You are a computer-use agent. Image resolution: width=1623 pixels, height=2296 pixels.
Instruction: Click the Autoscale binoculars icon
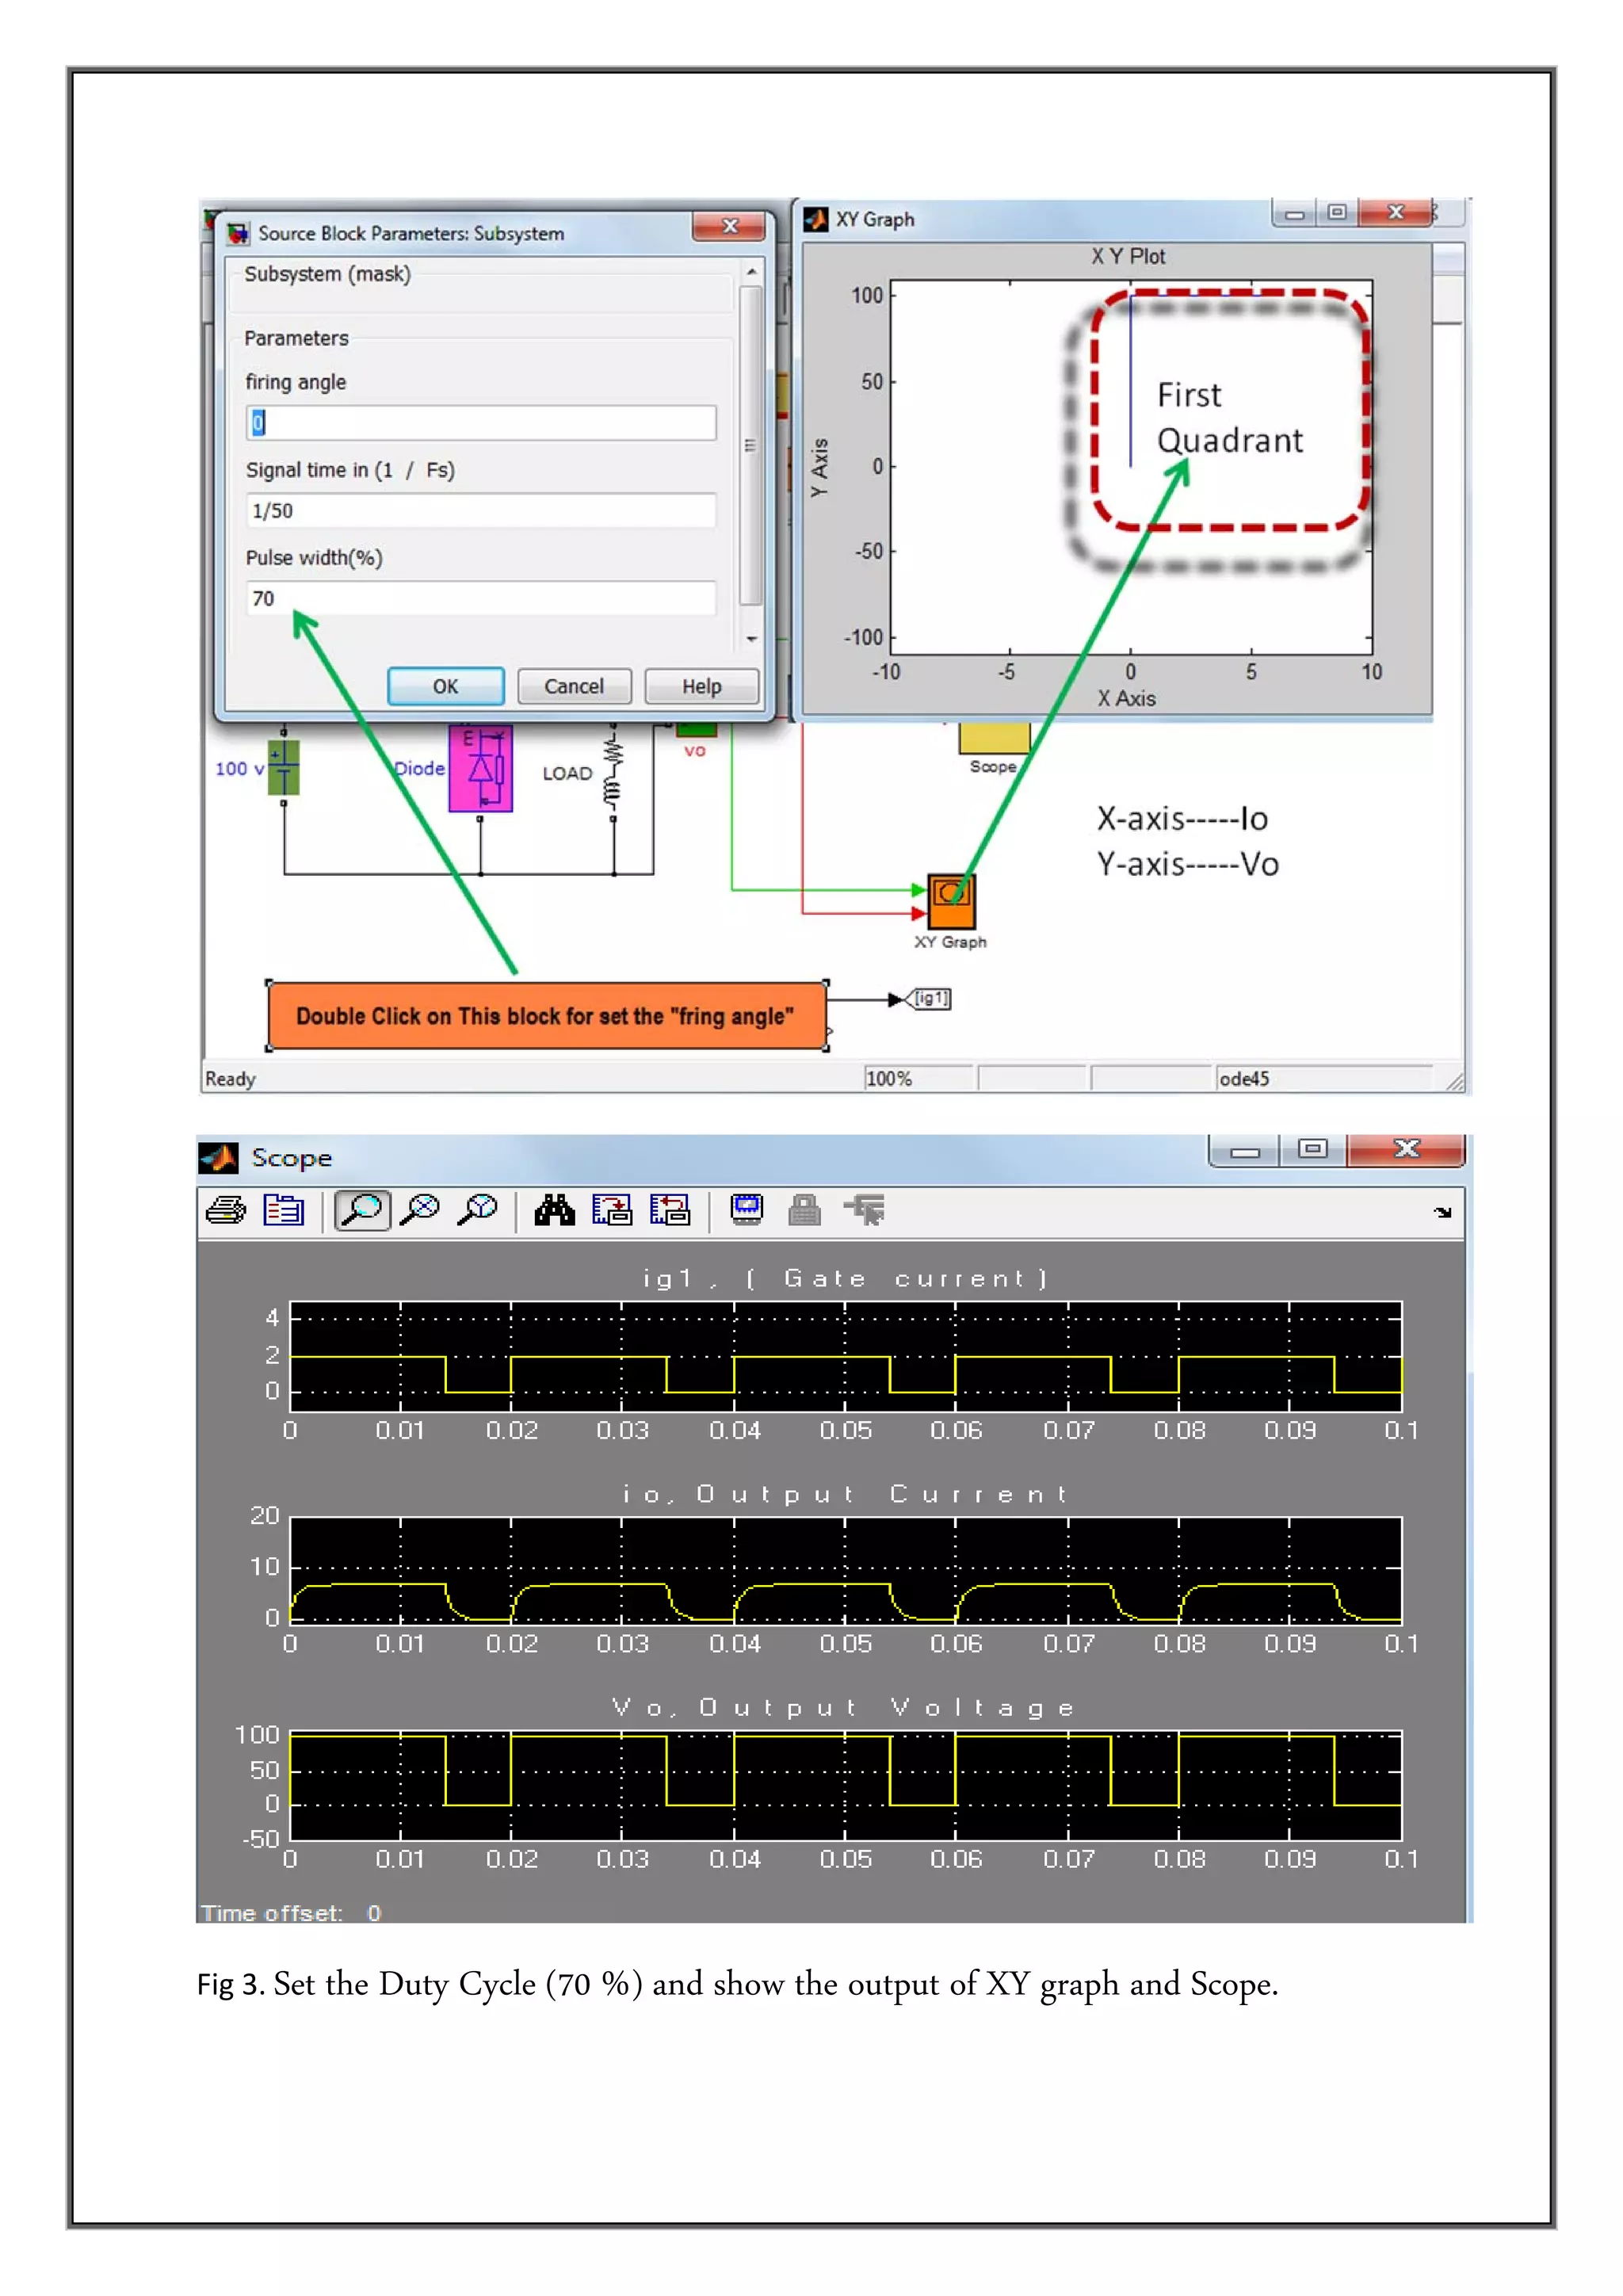[x=554, y=1210]
